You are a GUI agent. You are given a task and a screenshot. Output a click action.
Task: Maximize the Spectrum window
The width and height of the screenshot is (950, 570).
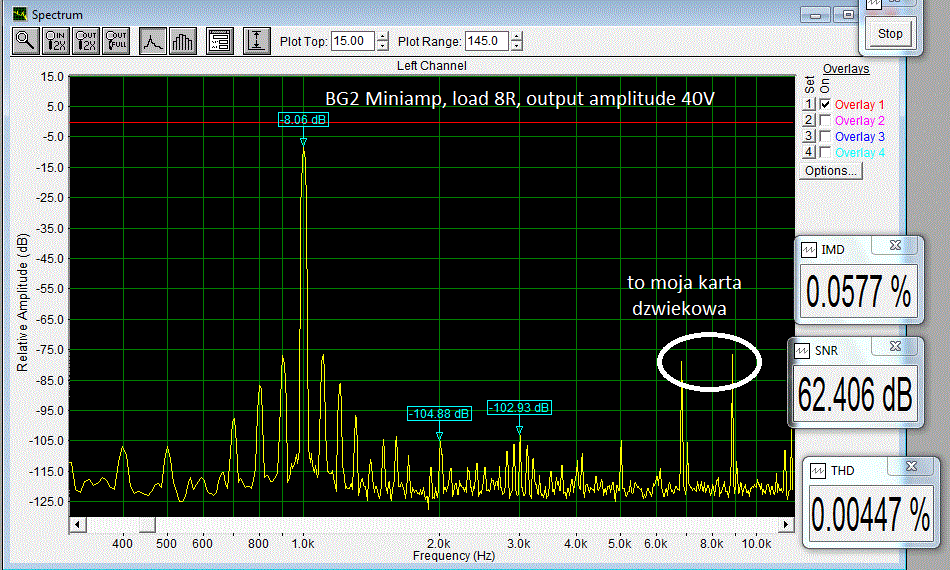pyautogui.click(x=848, y=15)
